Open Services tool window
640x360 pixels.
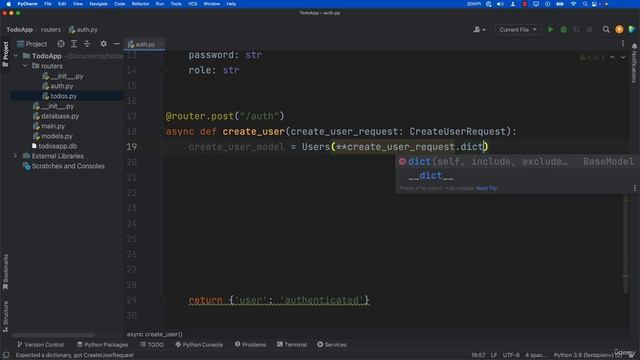pyautogui.click(x=331, y=345)
